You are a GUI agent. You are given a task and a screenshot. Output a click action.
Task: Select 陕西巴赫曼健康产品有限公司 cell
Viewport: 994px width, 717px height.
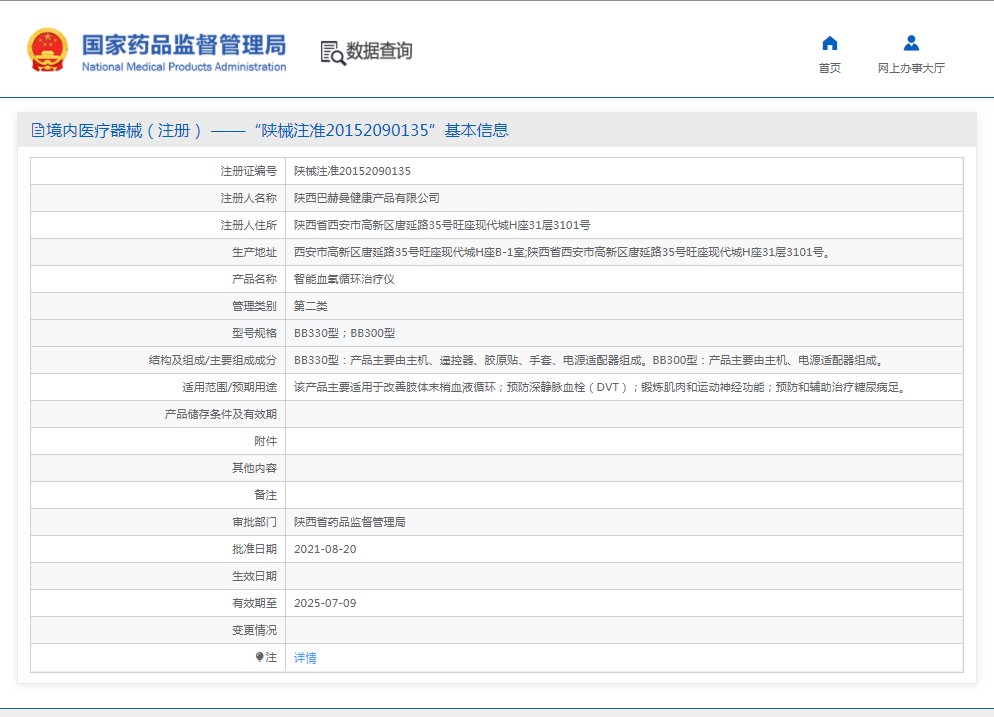(x=366, y=198)
